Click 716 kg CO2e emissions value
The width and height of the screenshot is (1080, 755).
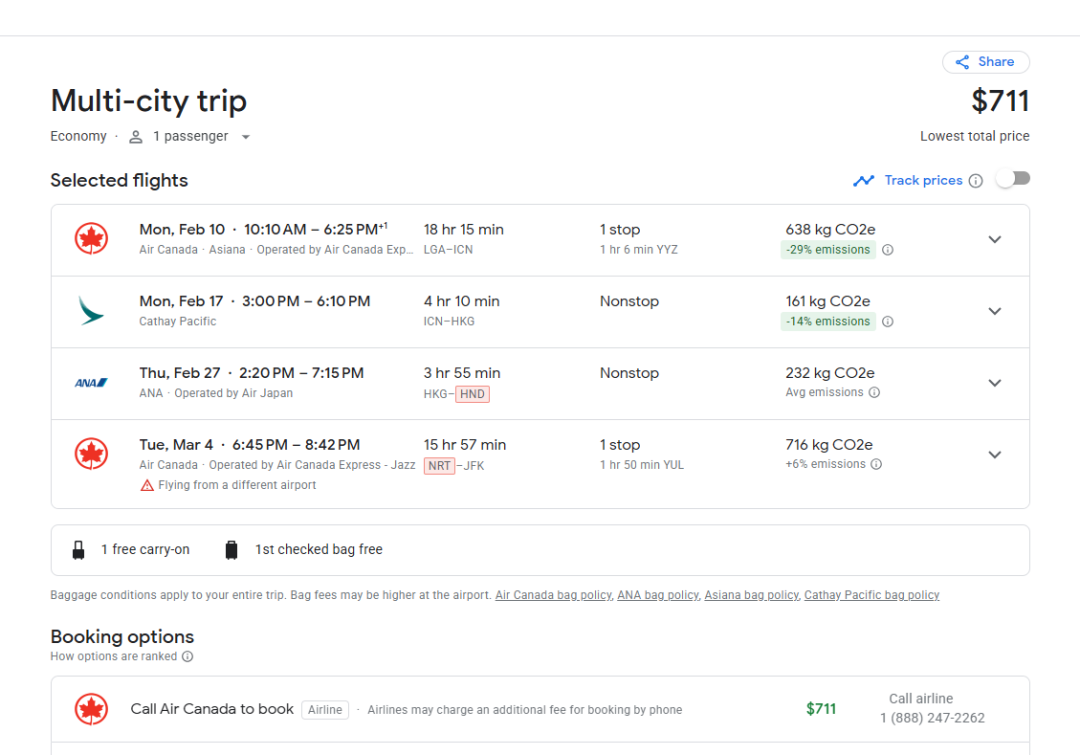click(829, 444)
